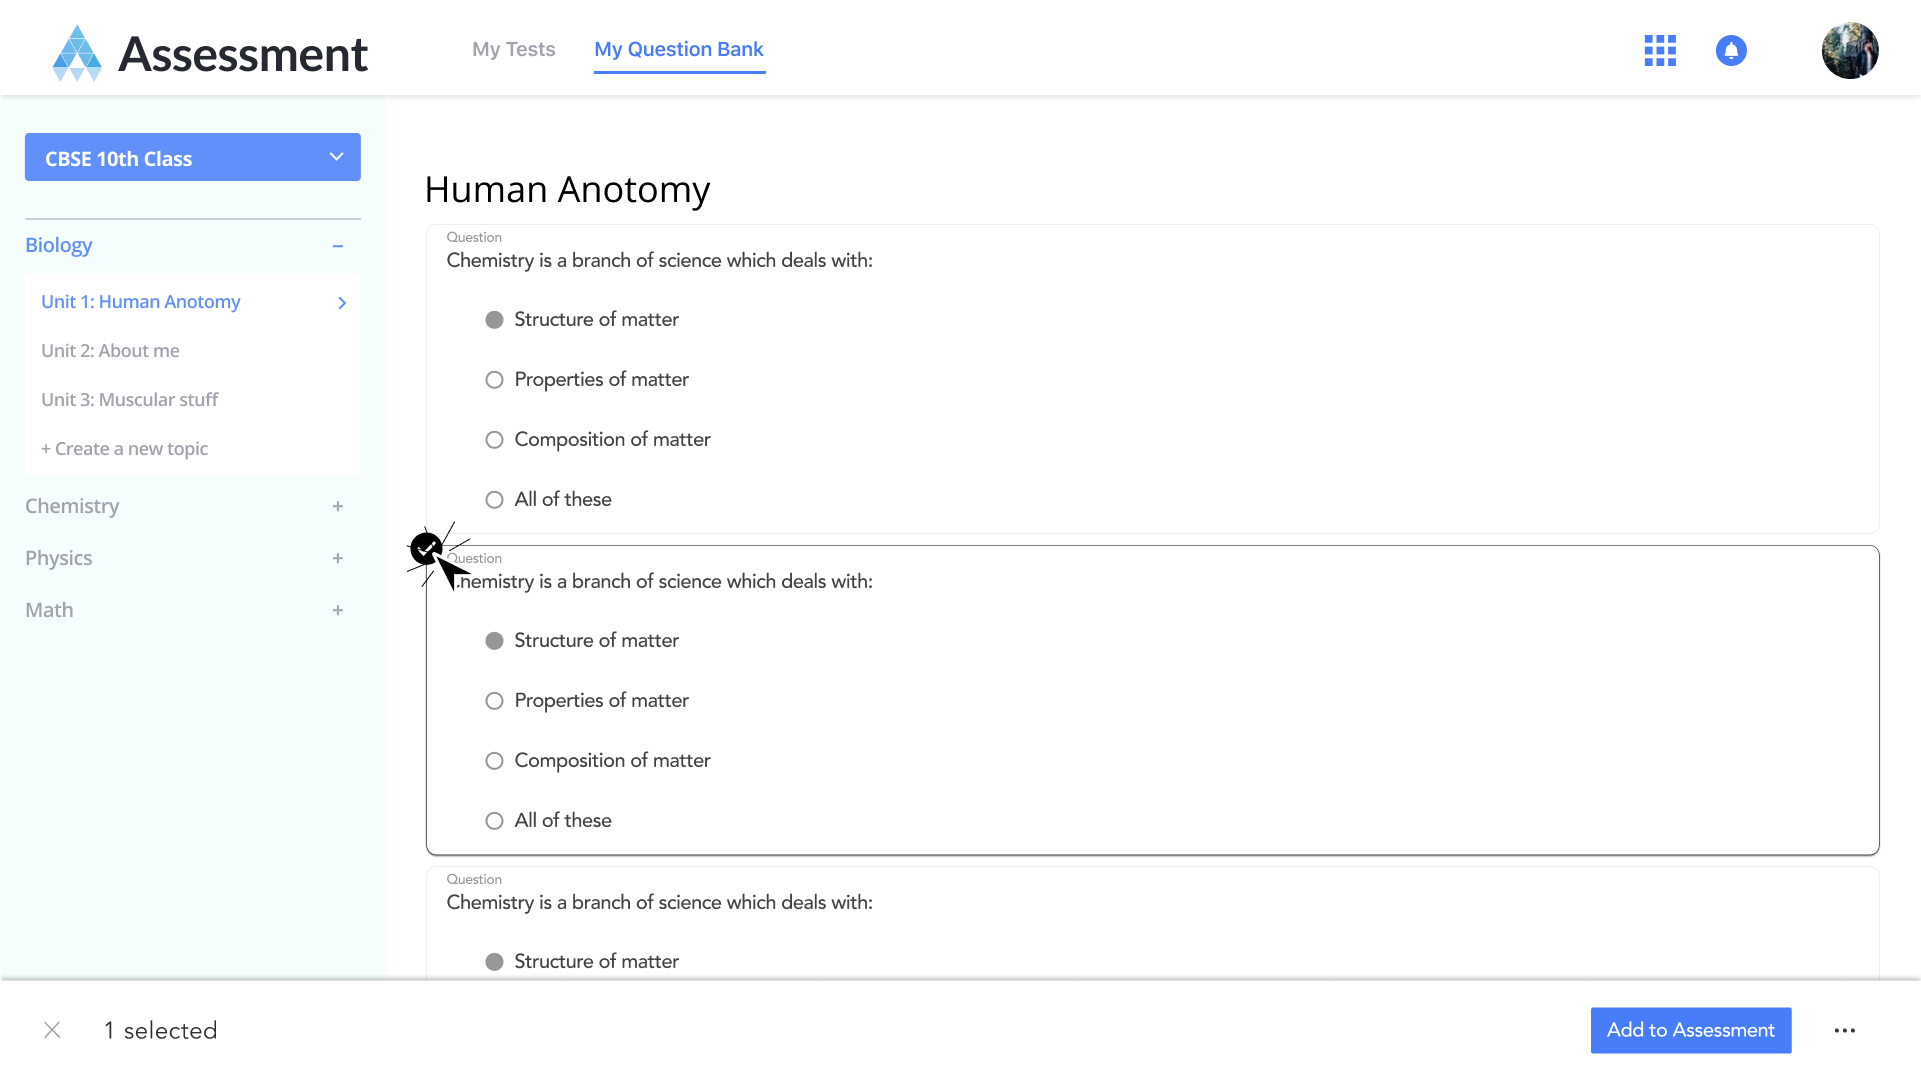Viewport: 1921px width, 1081px height.
Task: Collapse the Biology section minus icon
Action: 338,246
